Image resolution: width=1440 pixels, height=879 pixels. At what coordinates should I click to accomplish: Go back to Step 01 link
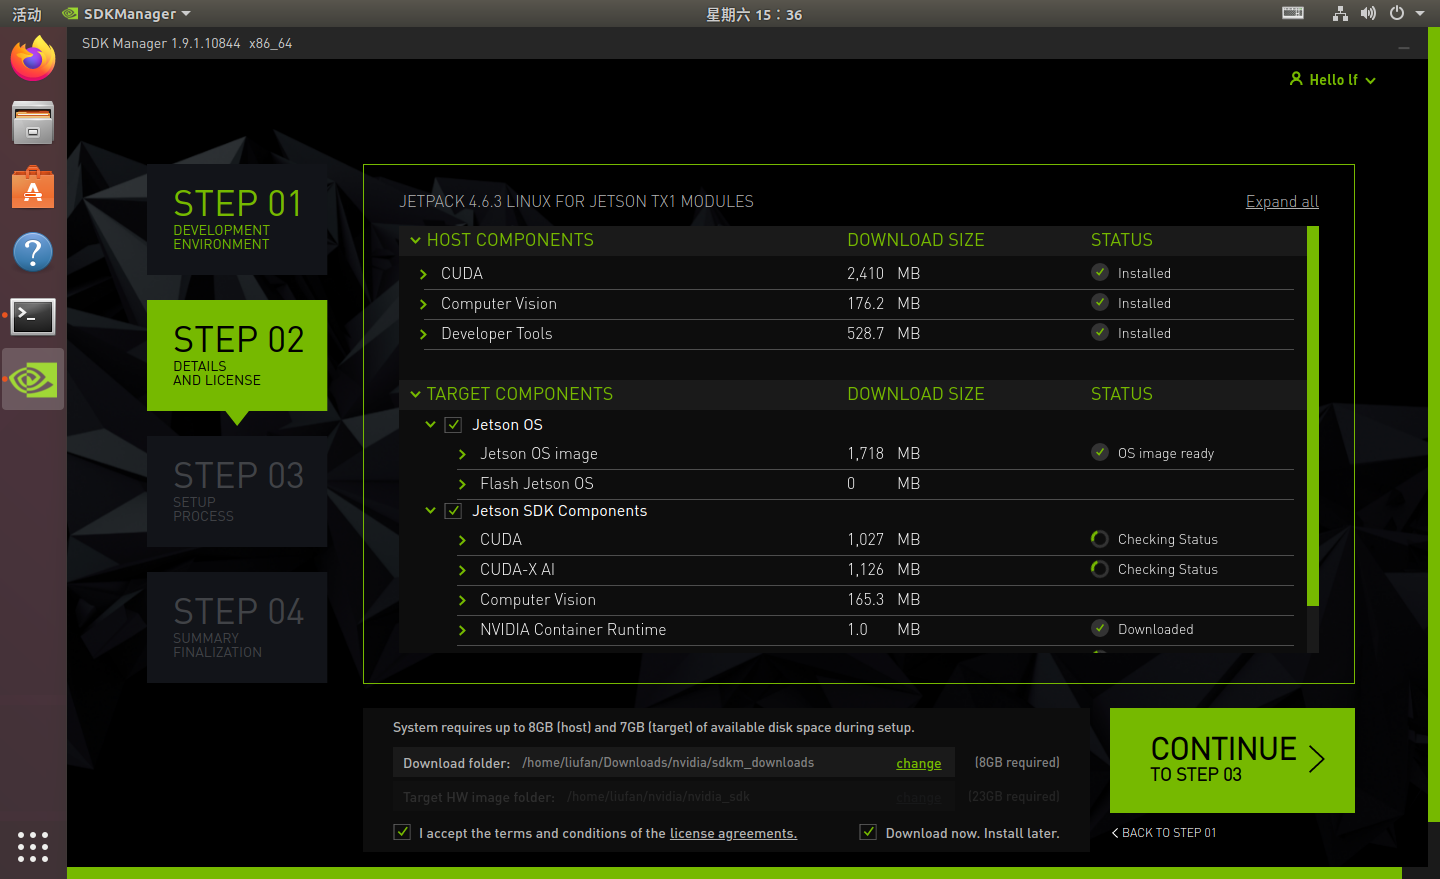(x=1164, y=832)
